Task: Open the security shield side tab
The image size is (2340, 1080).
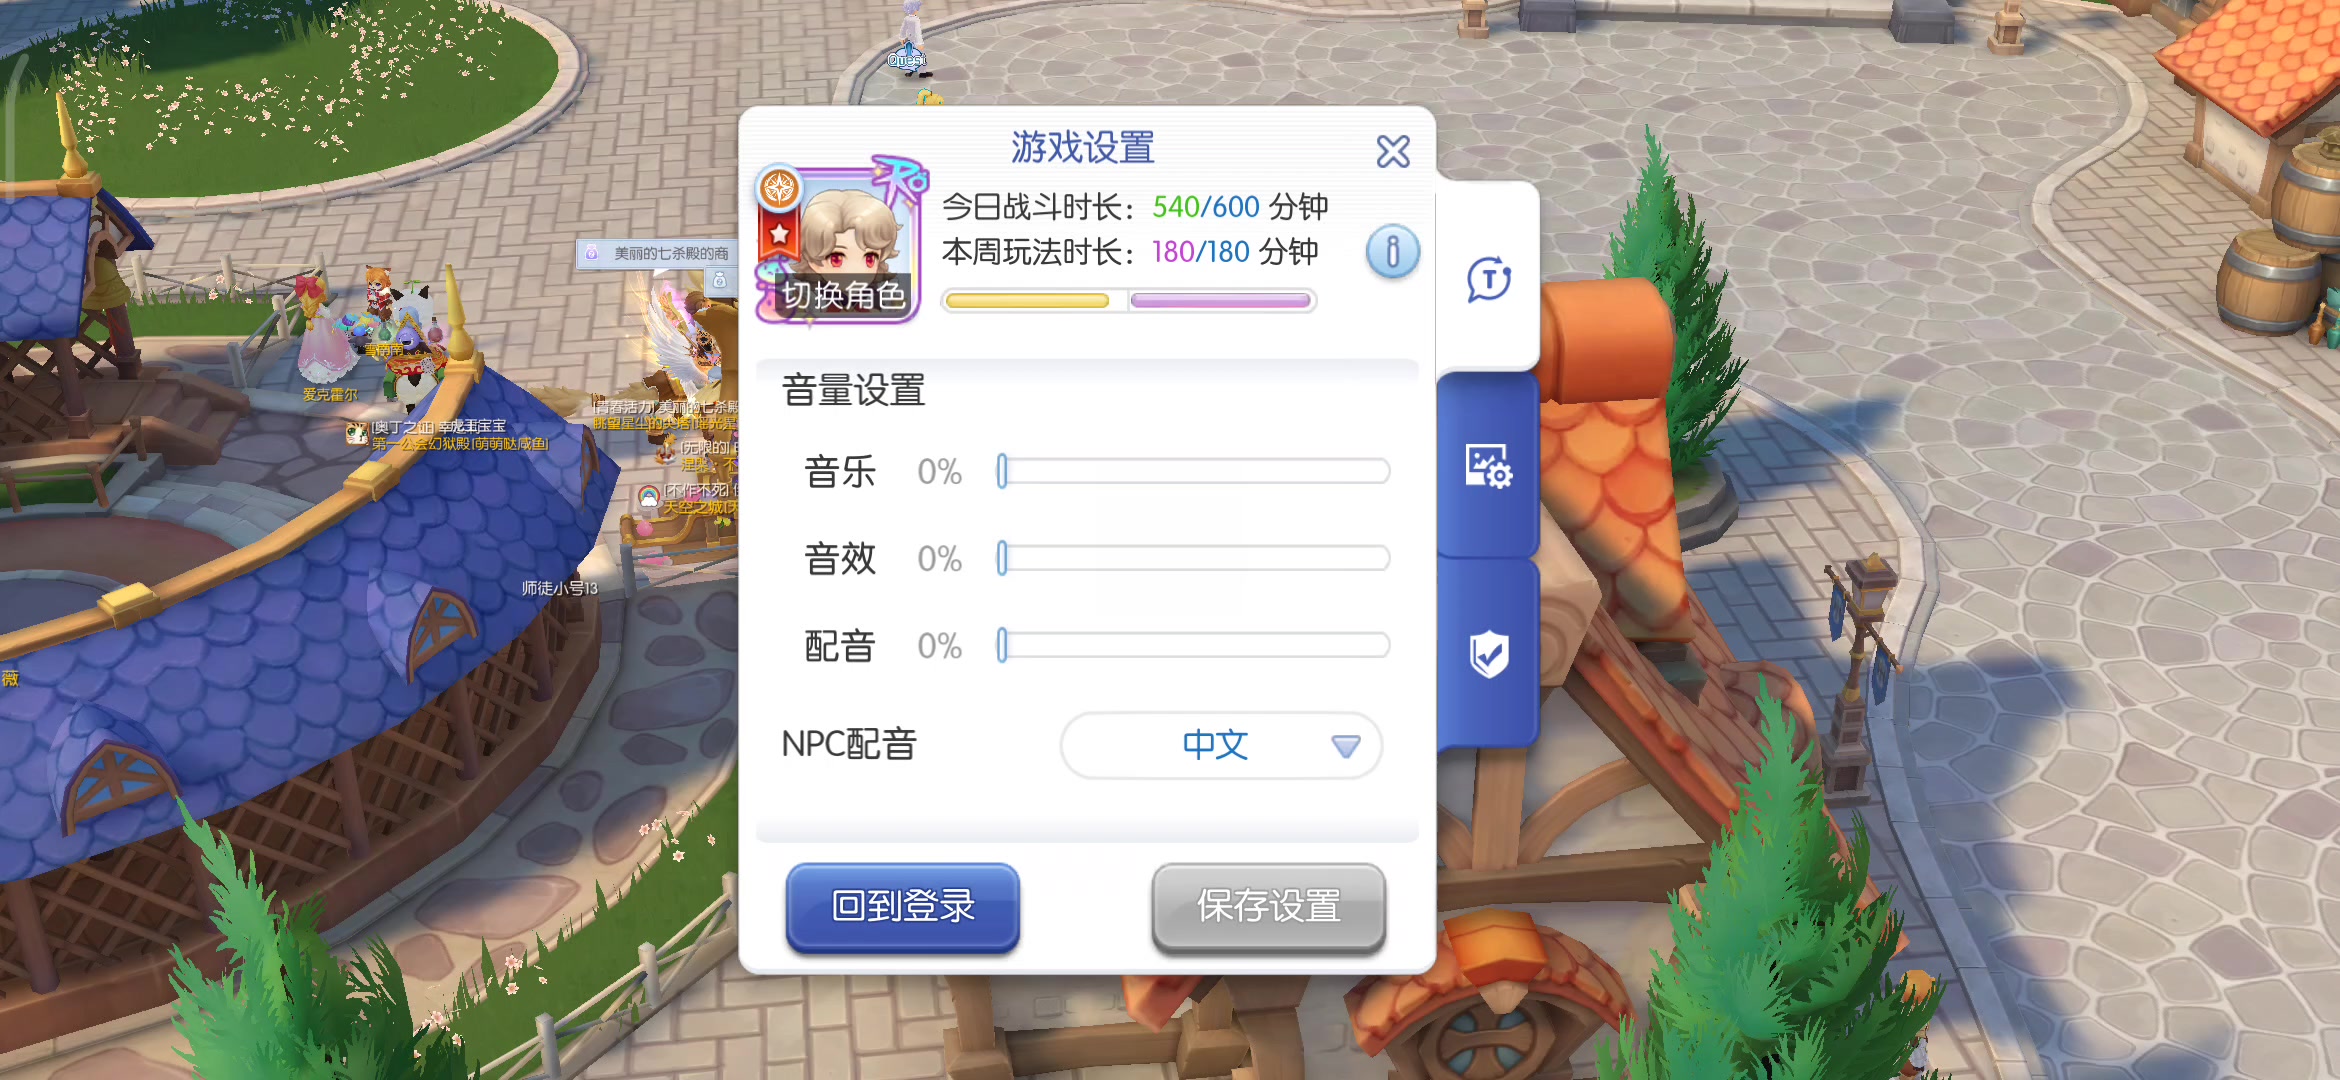Action: point(1488,654)
